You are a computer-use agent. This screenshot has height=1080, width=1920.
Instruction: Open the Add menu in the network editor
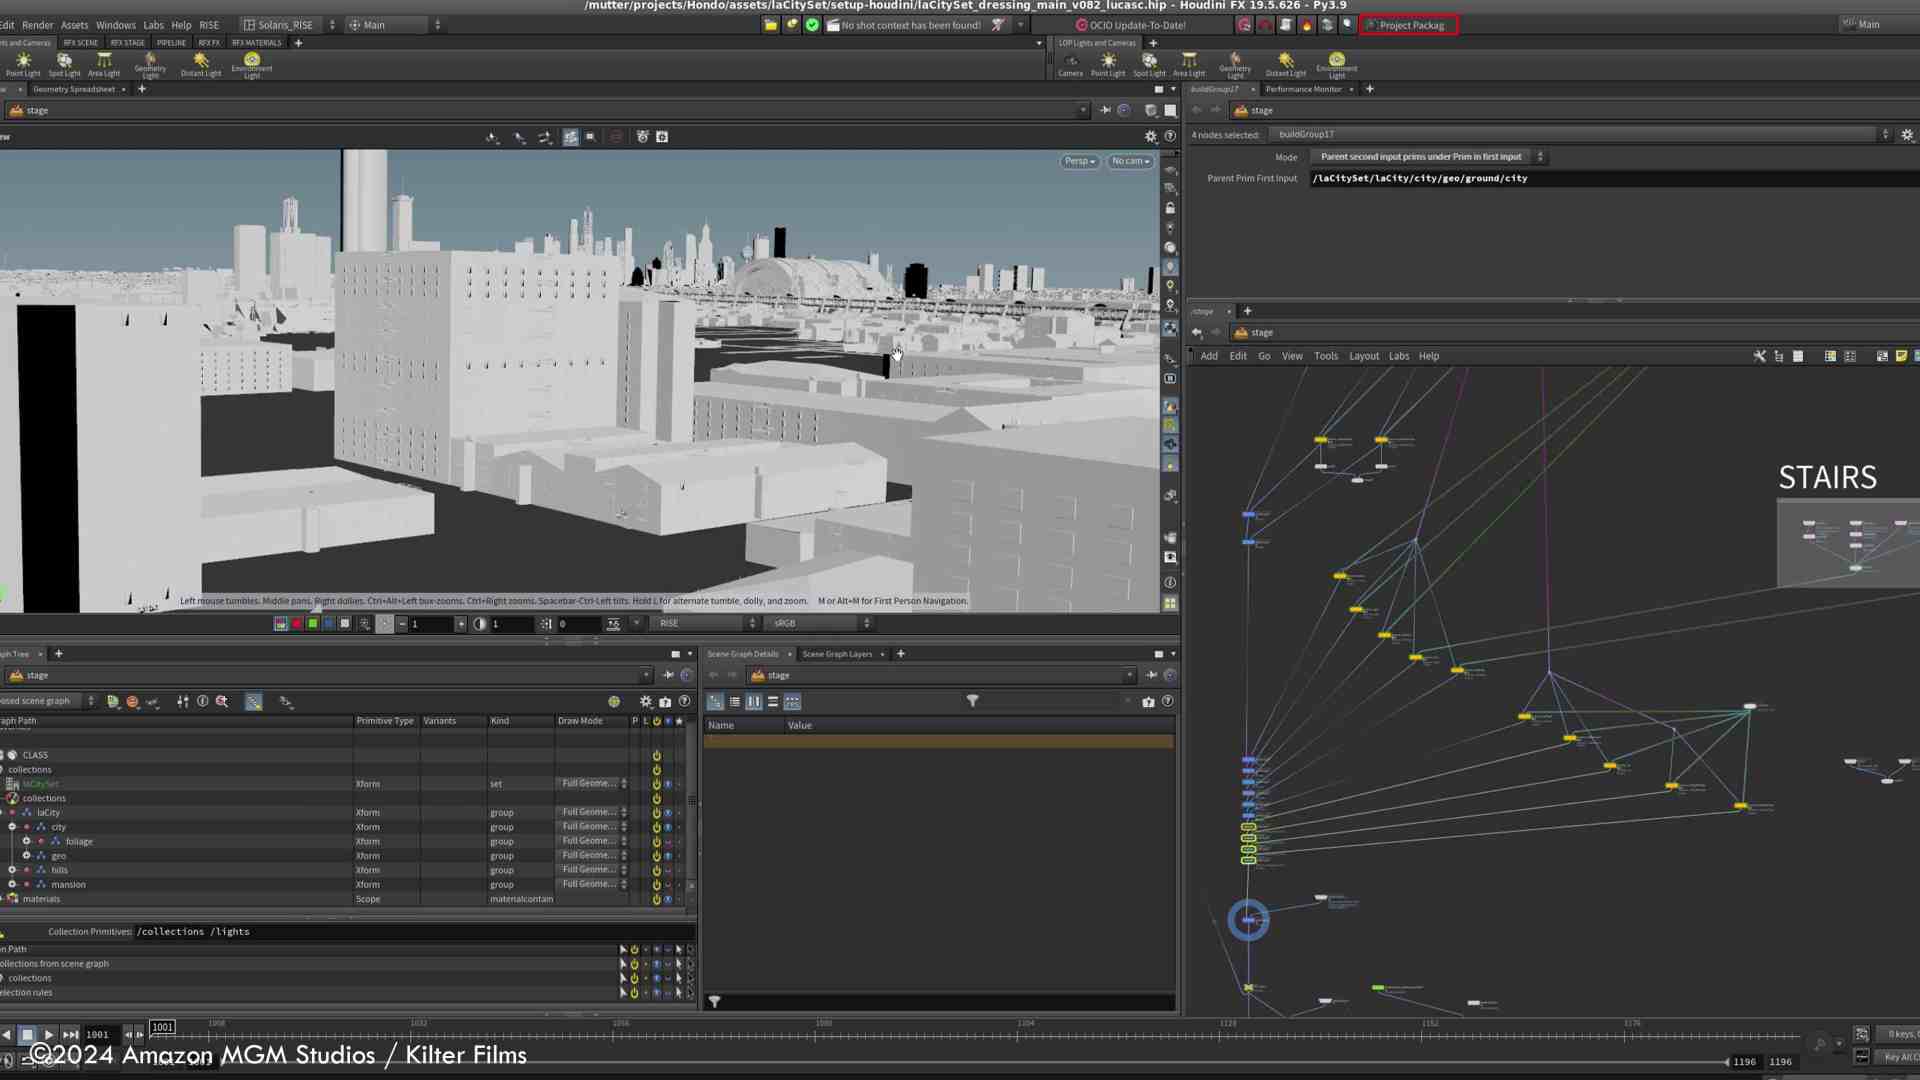1209,355
